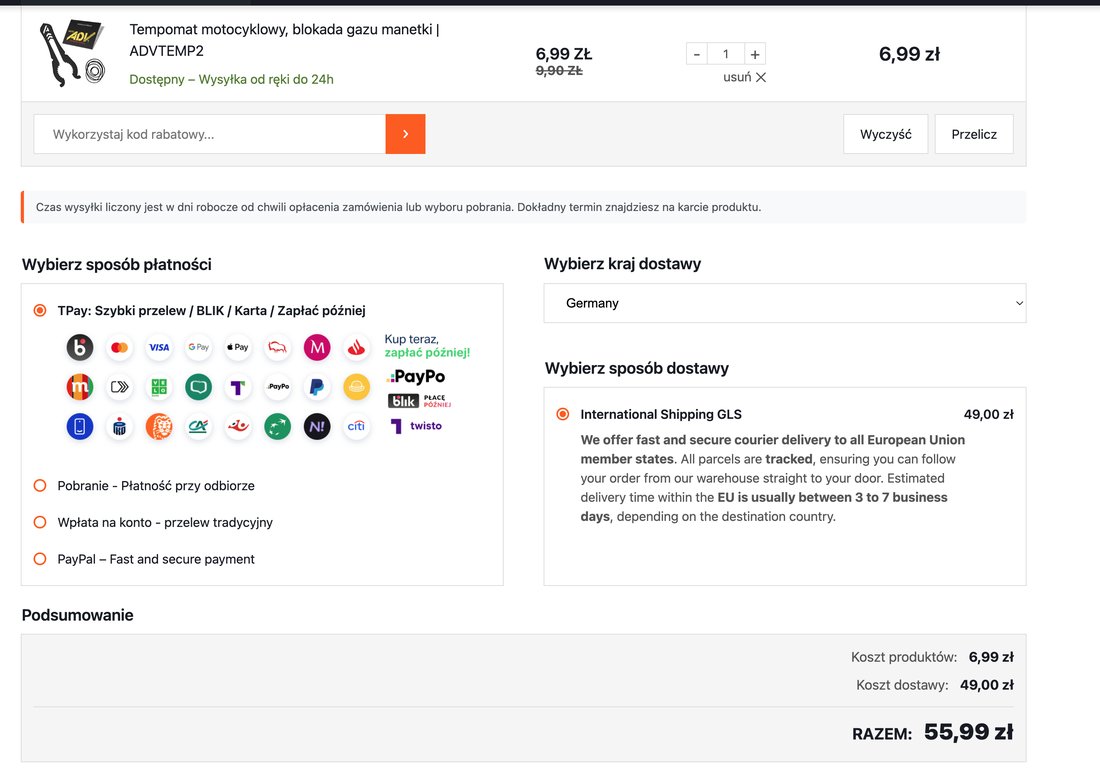
Task: Click the Wyczyść clear cart button
Action: (x=885, y=134)
